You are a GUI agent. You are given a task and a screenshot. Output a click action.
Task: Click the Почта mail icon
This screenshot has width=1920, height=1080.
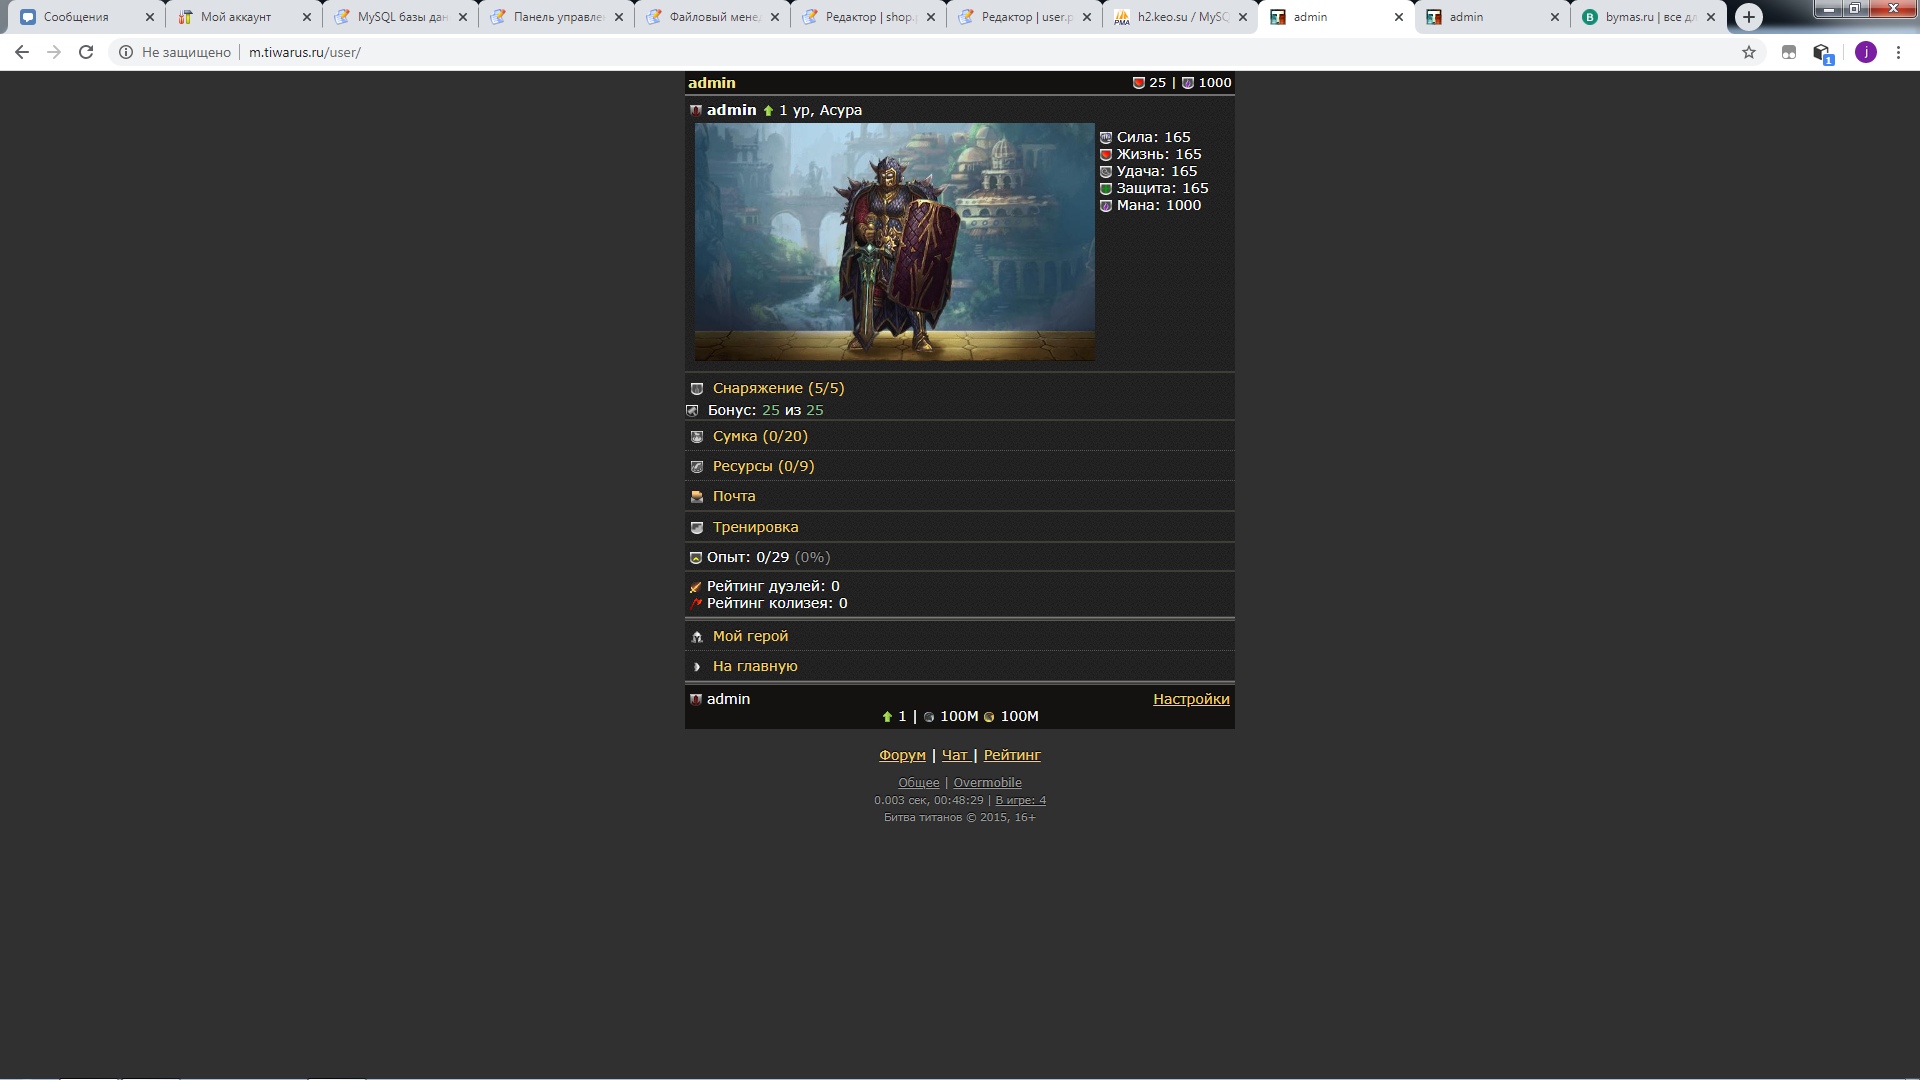click(697, 497)
